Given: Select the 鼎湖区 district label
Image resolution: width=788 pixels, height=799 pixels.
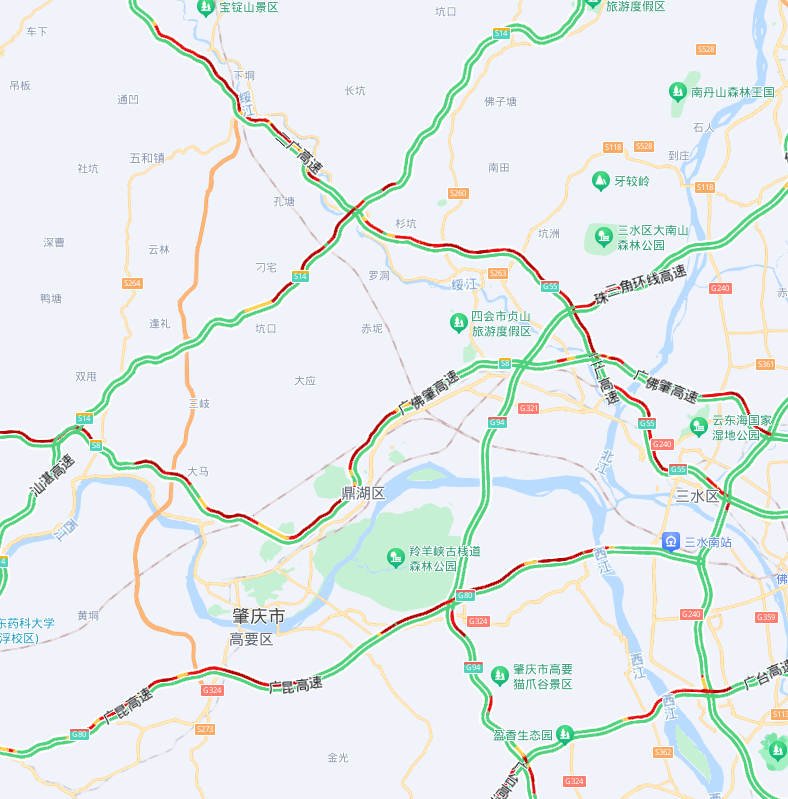Looking at the screenshot, I should pos(363,493).
